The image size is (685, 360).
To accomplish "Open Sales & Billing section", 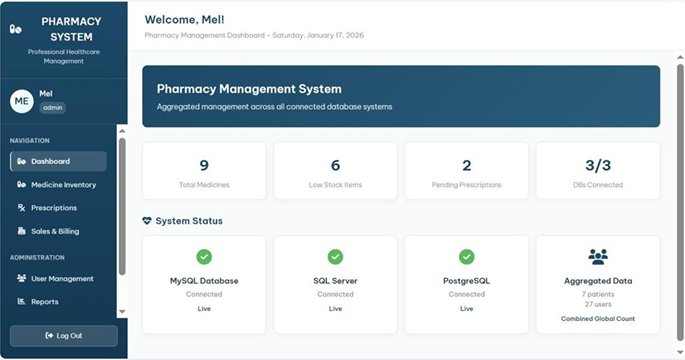I will click(58, 231).
